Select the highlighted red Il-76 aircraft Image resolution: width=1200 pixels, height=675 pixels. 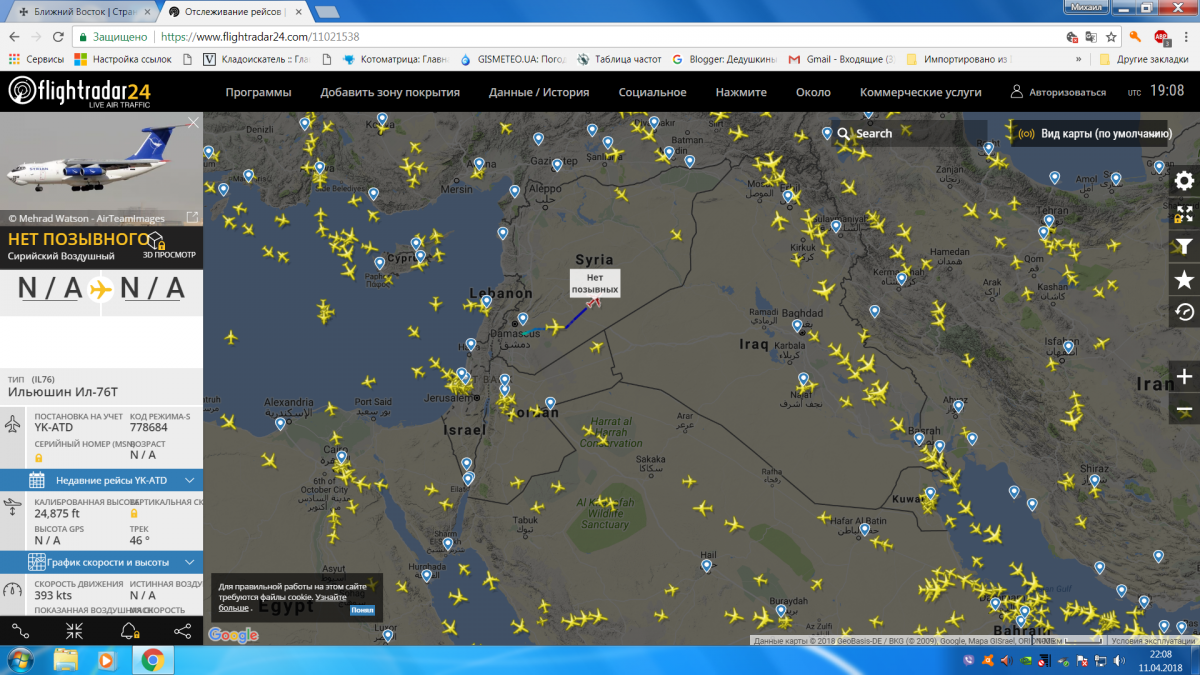tap(594, 301)
